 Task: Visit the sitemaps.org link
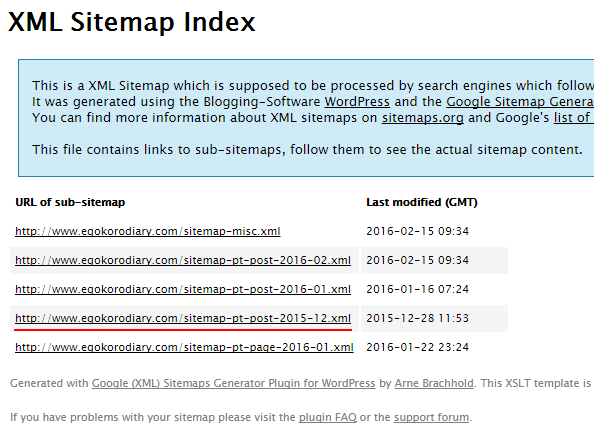[423, 118]
